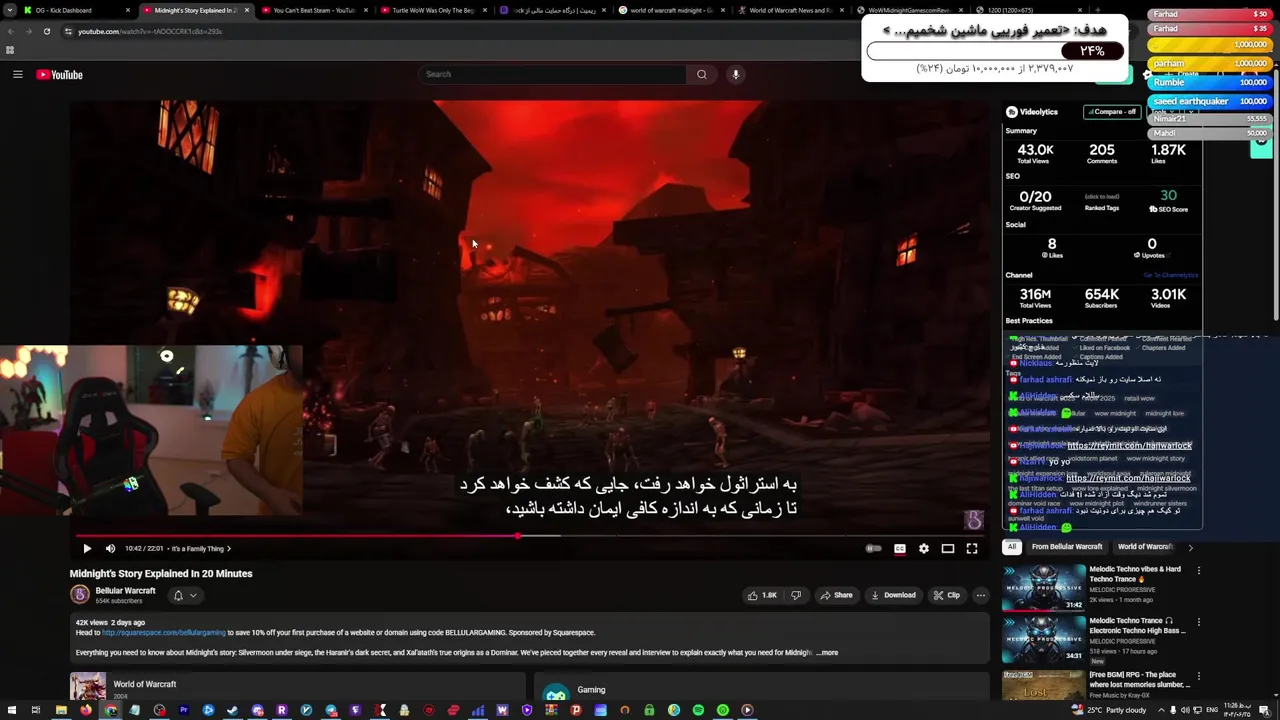The image size is (1280, 720).
Task: Open Bellular Warcraft channel avatar
Action: pyautogui.click(x=80, y=595)
